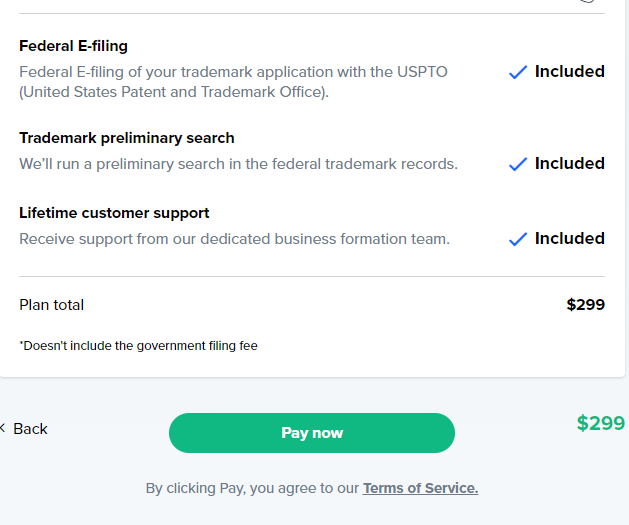Viewport: 629px width, 525px height.
Task: Select the Federal E-filing heading
Action: 73,46
